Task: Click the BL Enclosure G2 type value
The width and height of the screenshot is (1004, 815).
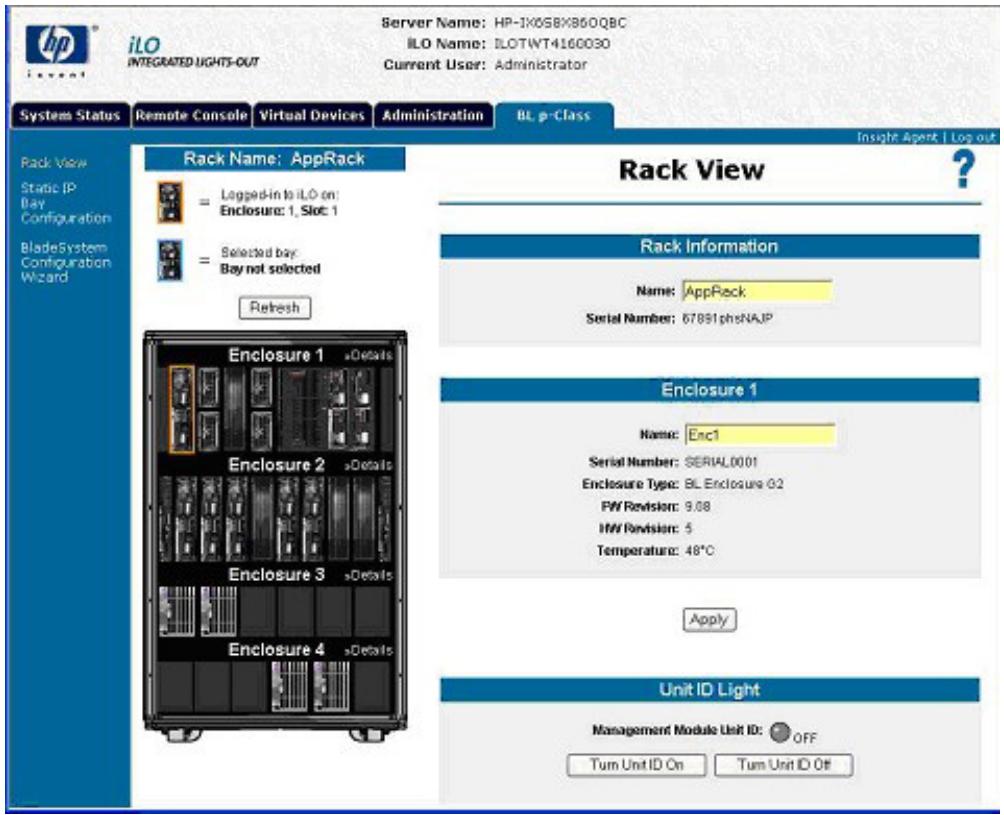Action: pyautogui.click(x=734, y=484)
